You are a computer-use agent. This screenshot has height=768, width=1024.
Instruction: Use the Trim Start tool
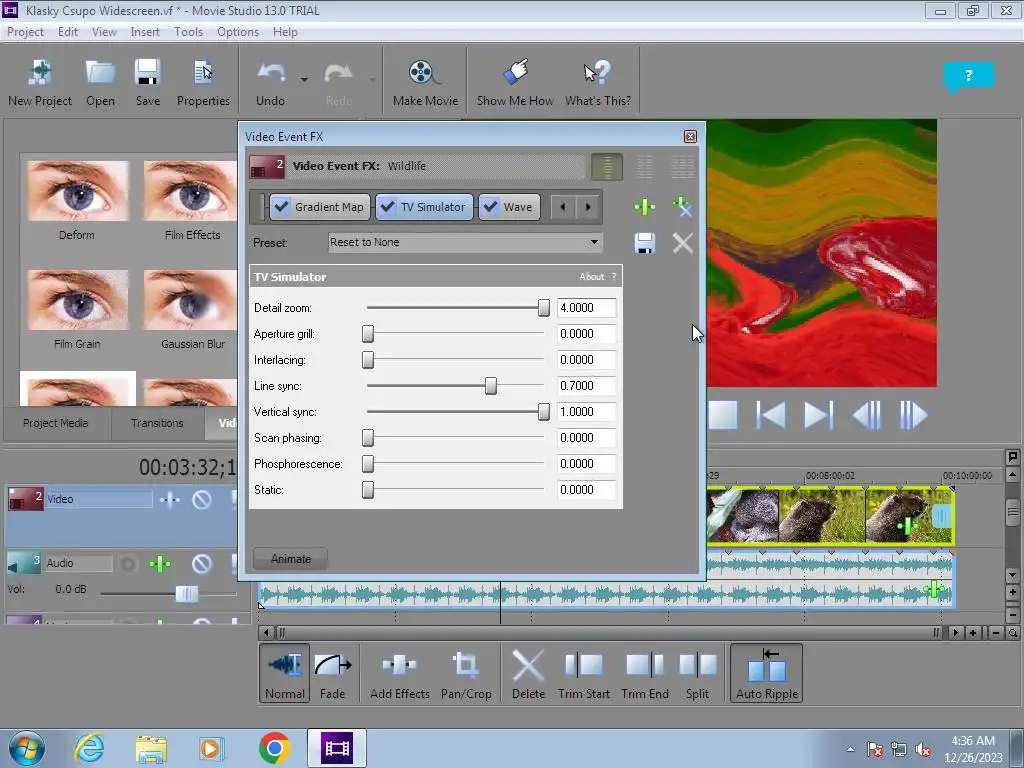pyautogui.click(x=583, y=673)
